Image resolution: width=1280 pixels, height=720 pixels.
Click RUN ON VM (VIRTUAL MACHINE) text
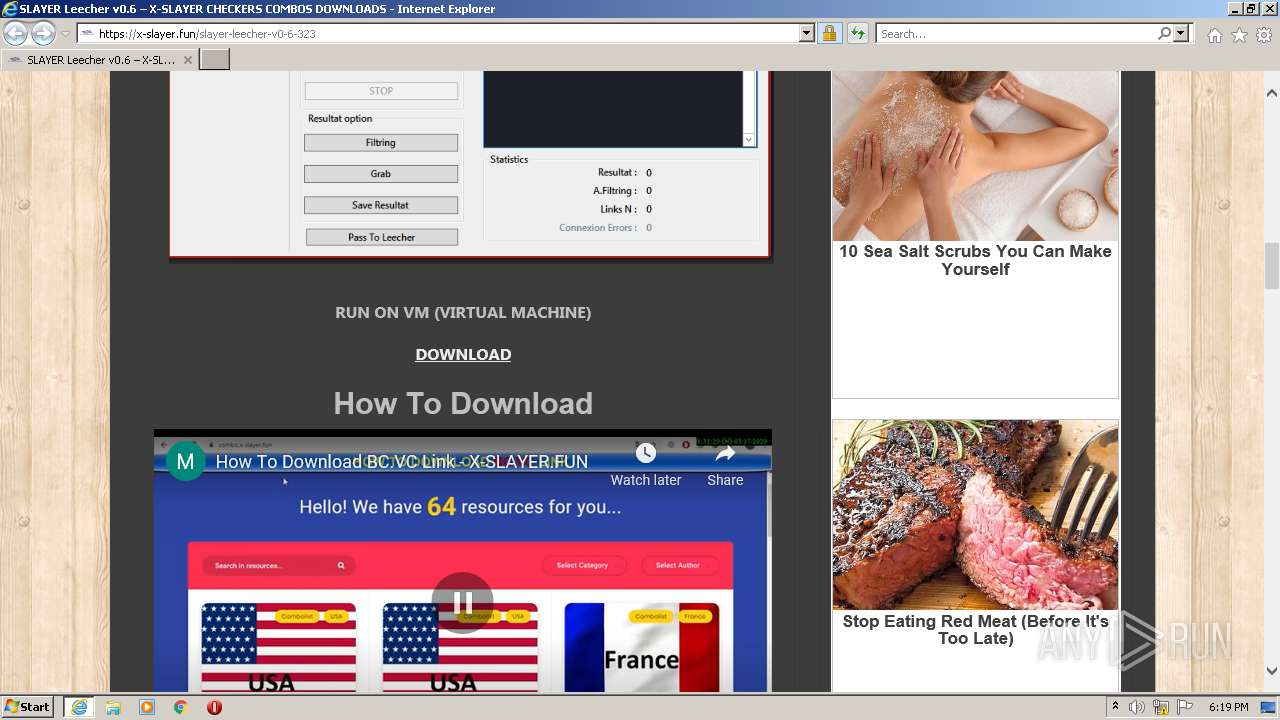tap(463, 312)
